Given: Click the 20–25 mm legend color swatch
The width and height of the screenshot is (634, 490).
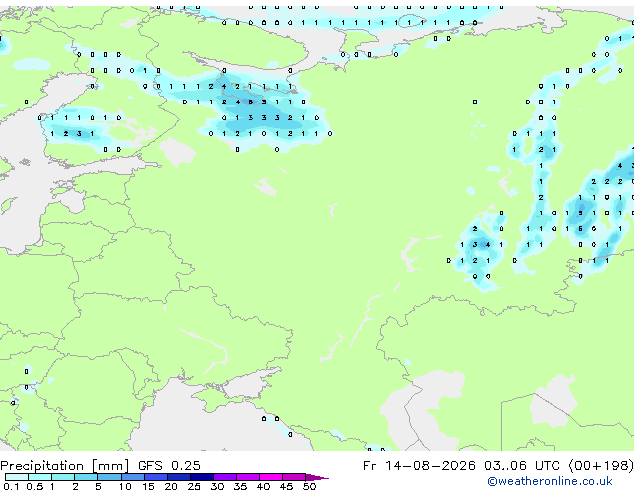Looking at the screenshot, I should pos(179,477).
